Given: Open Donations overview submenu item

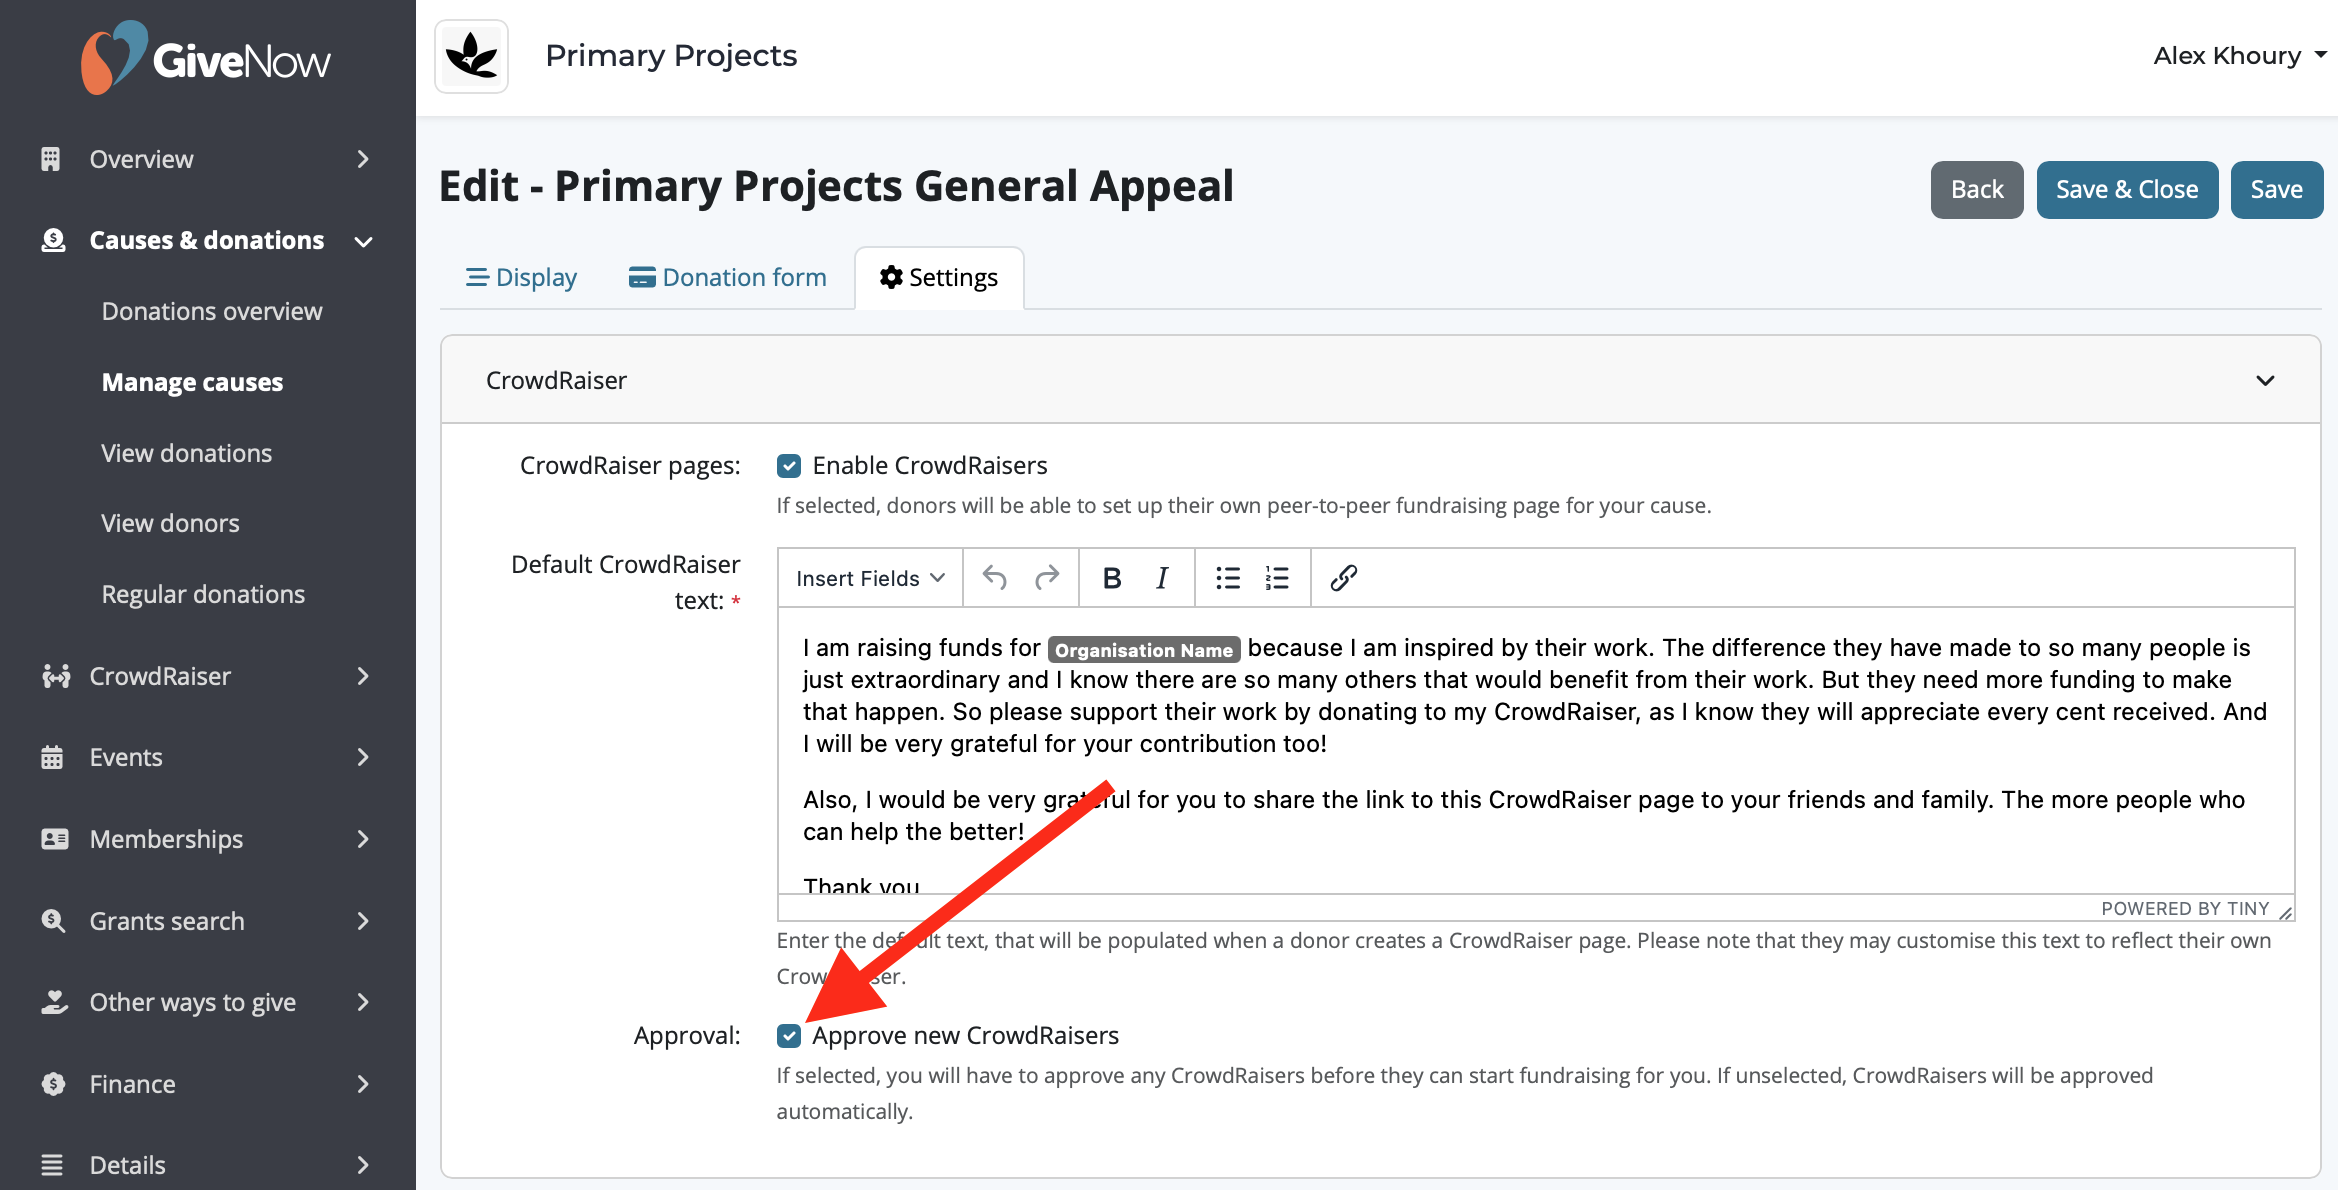Looking at the screenshot, I should (212, 312).
